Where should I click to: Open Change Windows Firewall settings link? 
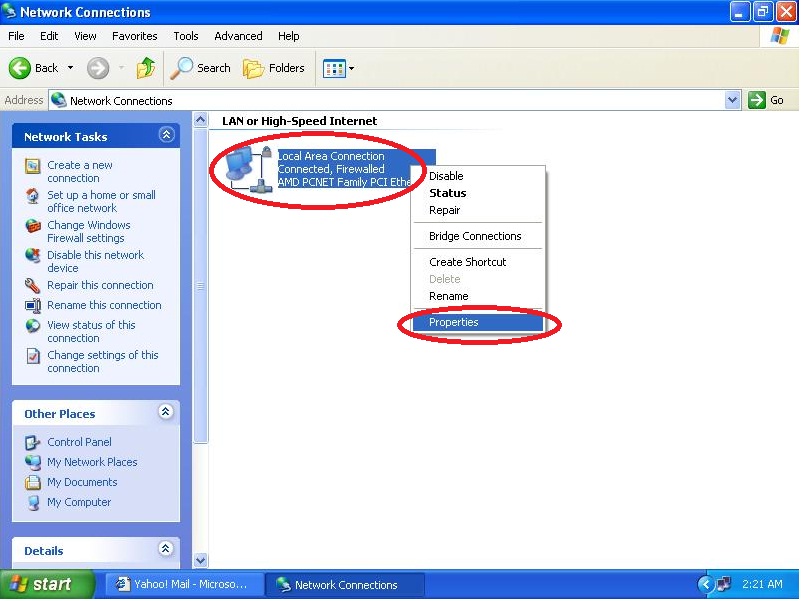[x=88, y=232]
